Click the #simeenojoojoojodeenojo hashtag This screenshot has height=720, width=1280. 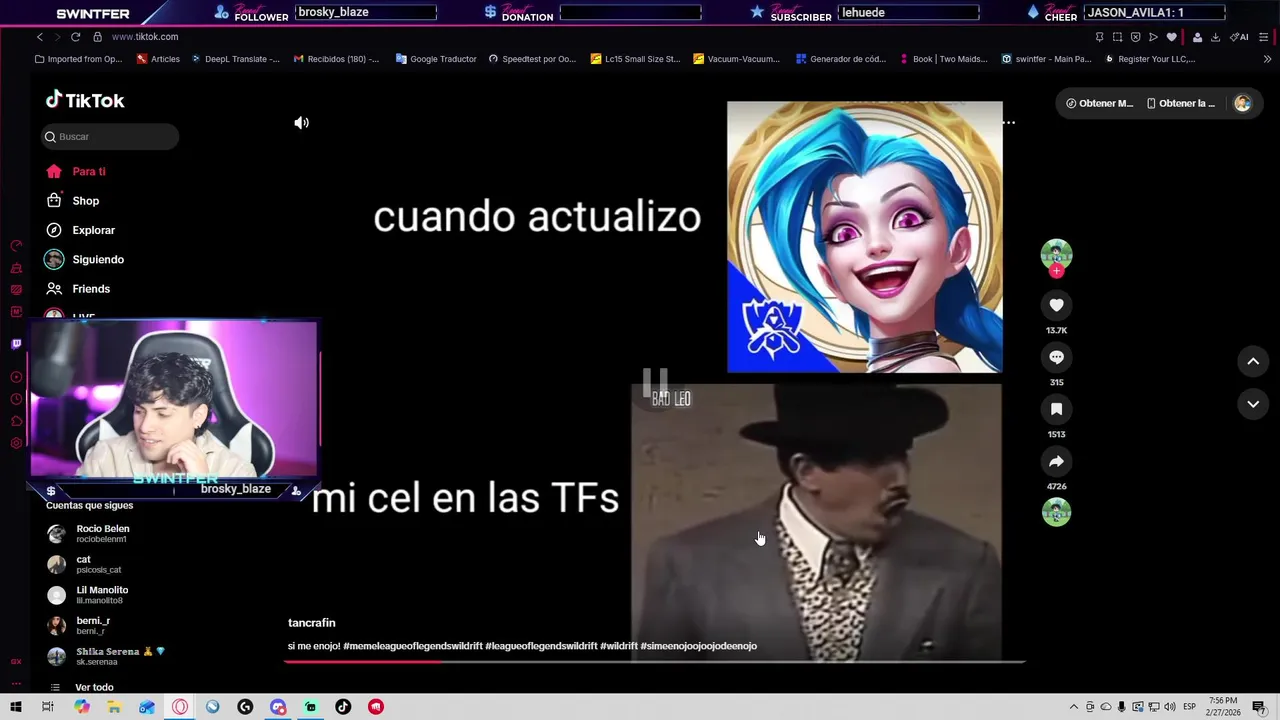coord(698,646)
